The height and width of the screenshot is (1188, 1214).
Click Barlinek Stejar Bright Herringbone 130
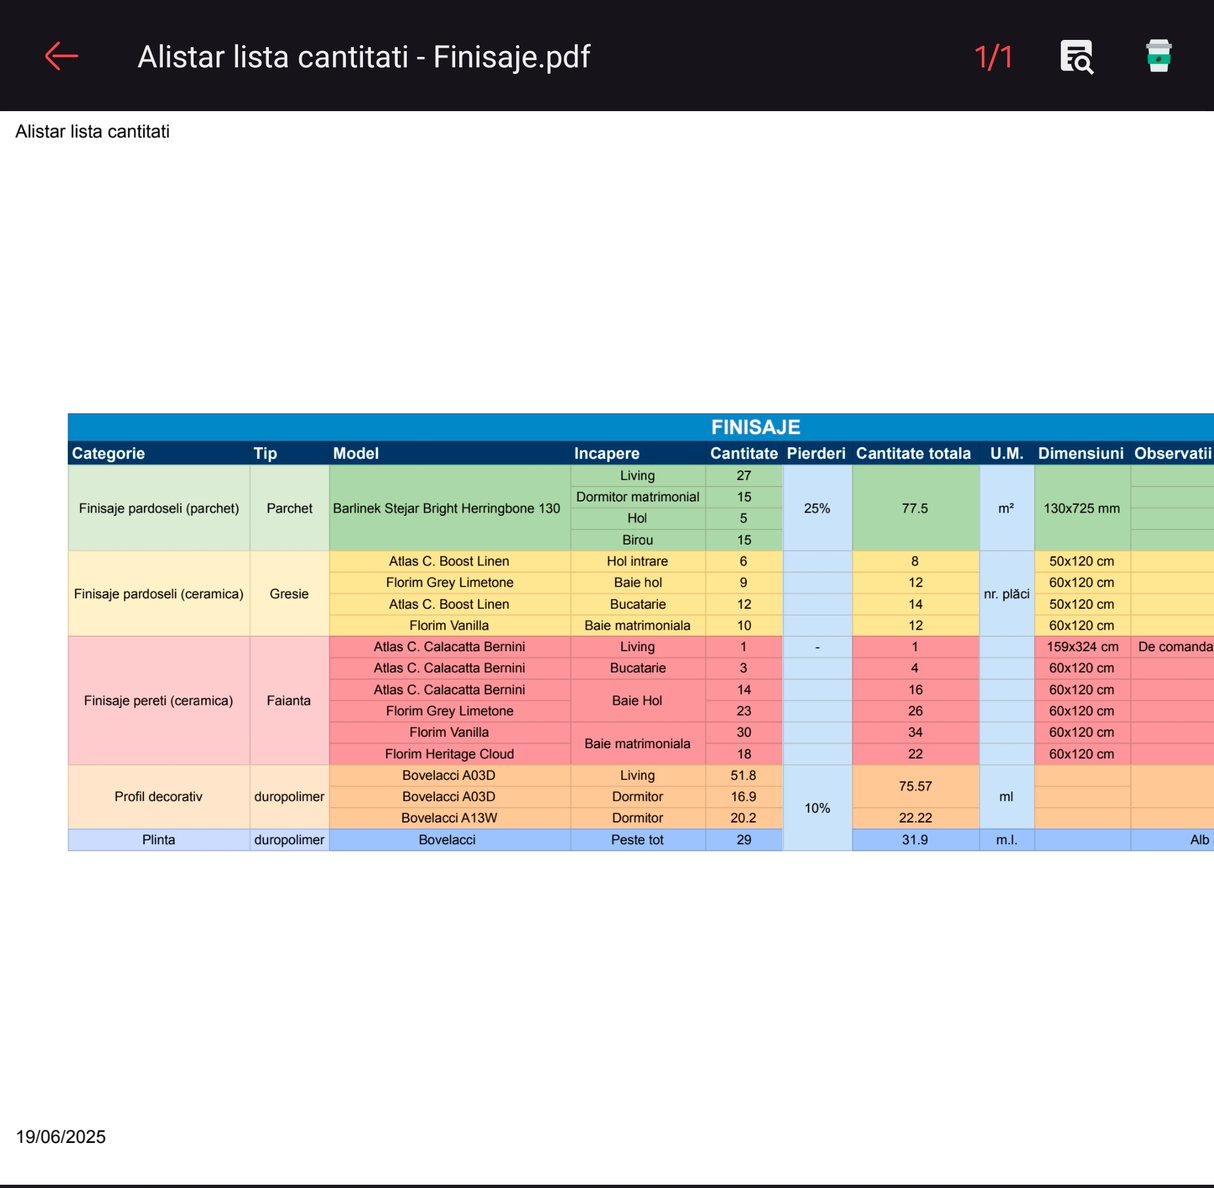[450, 508]
